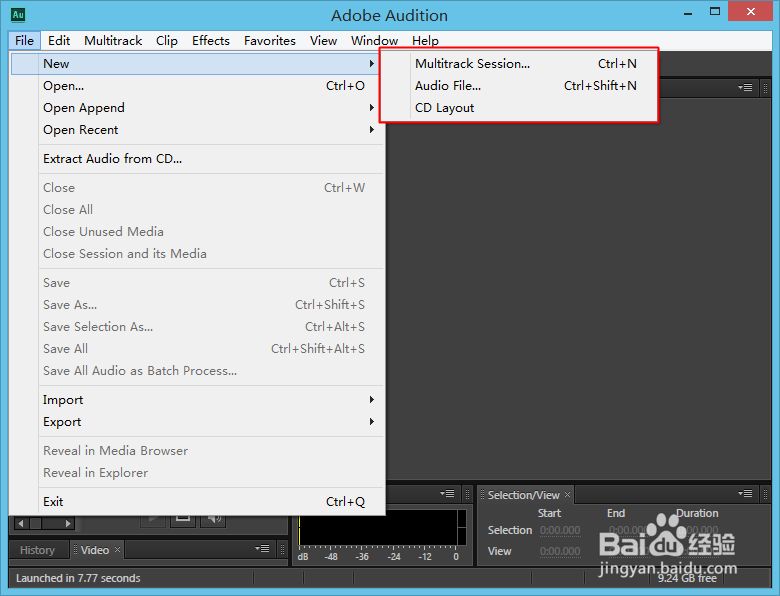Screen dimensions: 780x596
Task: Click the Selection Start time field
Action: point(560,530)
